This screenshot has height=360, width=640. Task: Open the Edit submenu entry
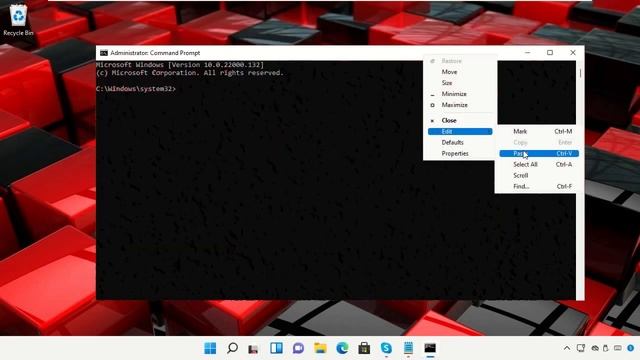(x=460, y=131)
